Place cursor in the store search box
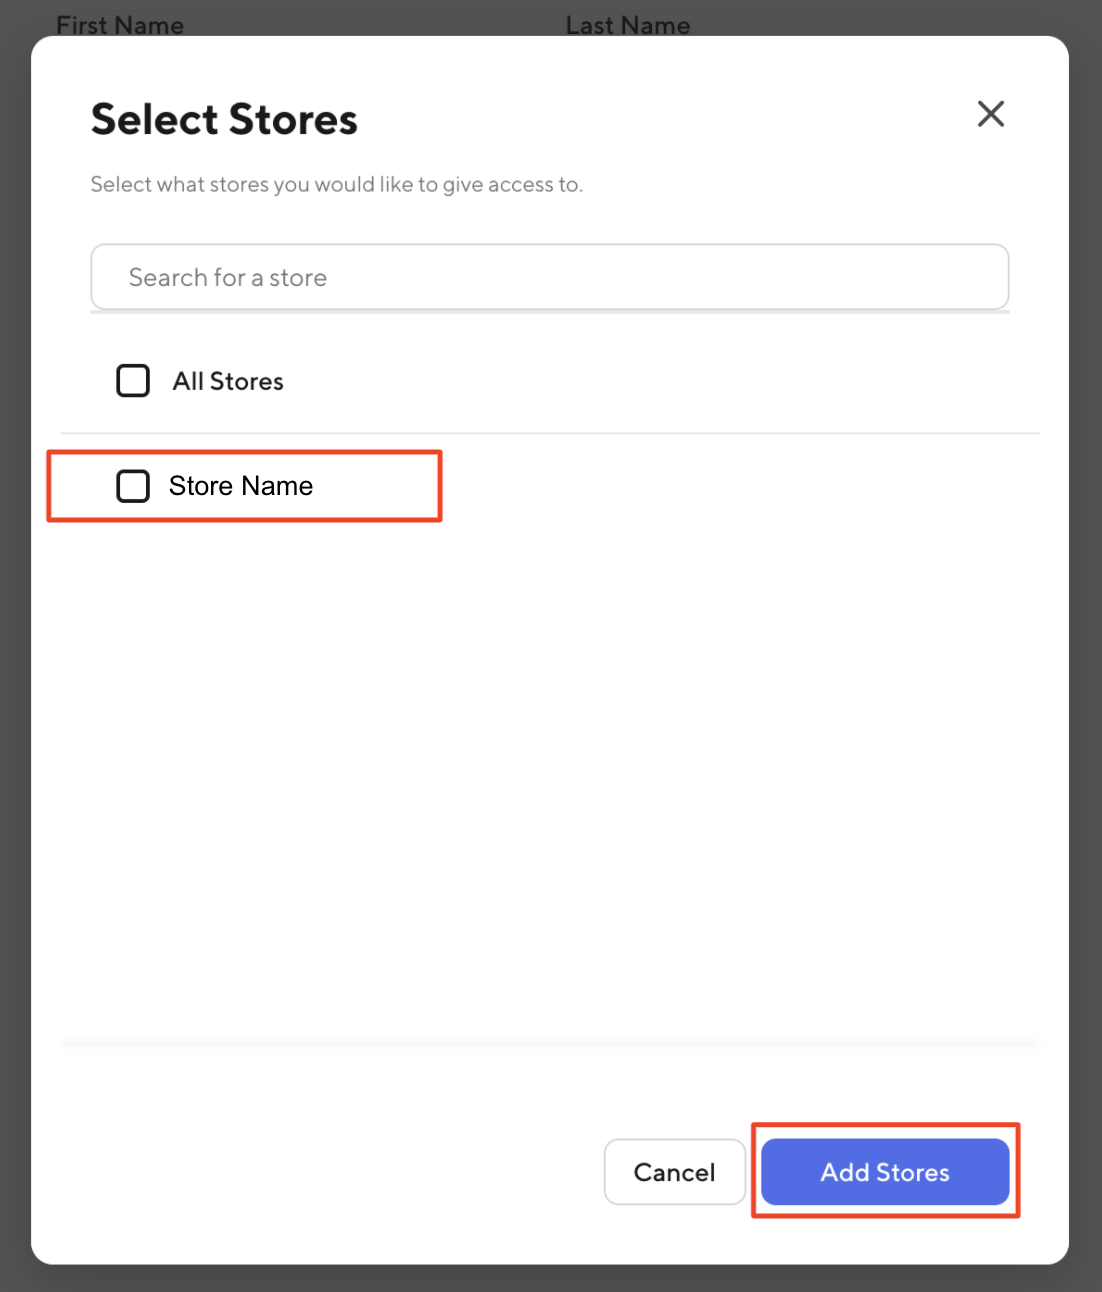 549,277
